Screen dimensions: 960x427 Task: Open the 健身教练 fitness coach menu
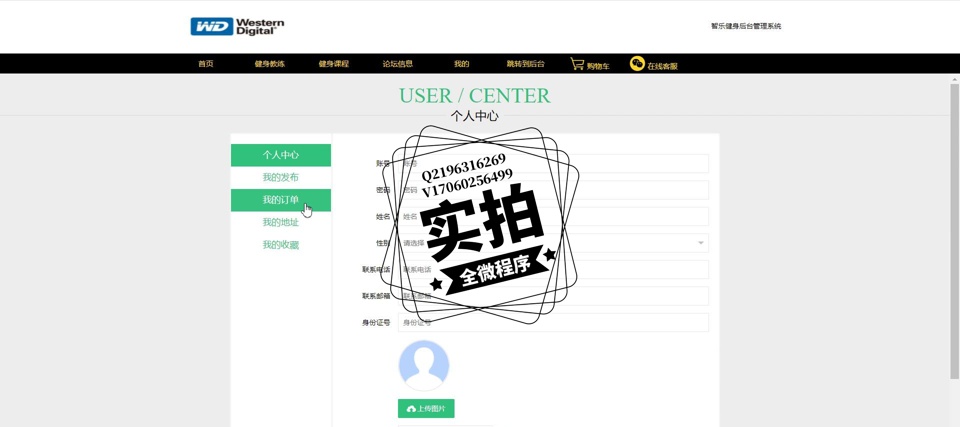point(270,64)
